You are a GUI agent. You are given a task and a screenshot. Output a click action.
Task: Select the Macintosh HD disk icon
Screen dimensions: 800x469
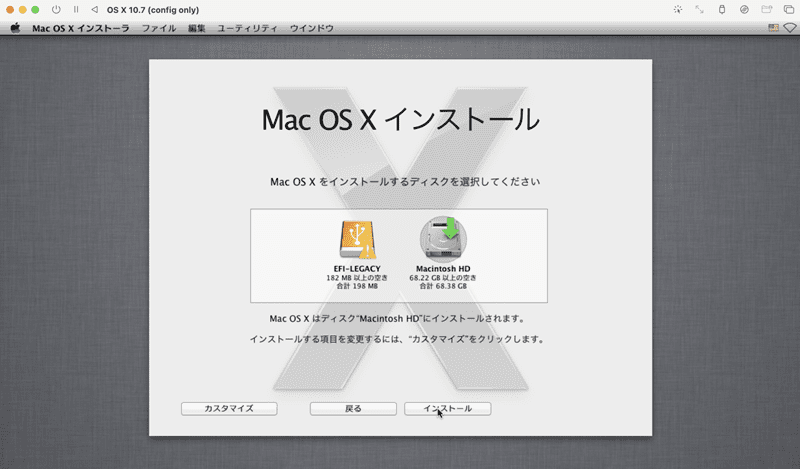[443, 239]
